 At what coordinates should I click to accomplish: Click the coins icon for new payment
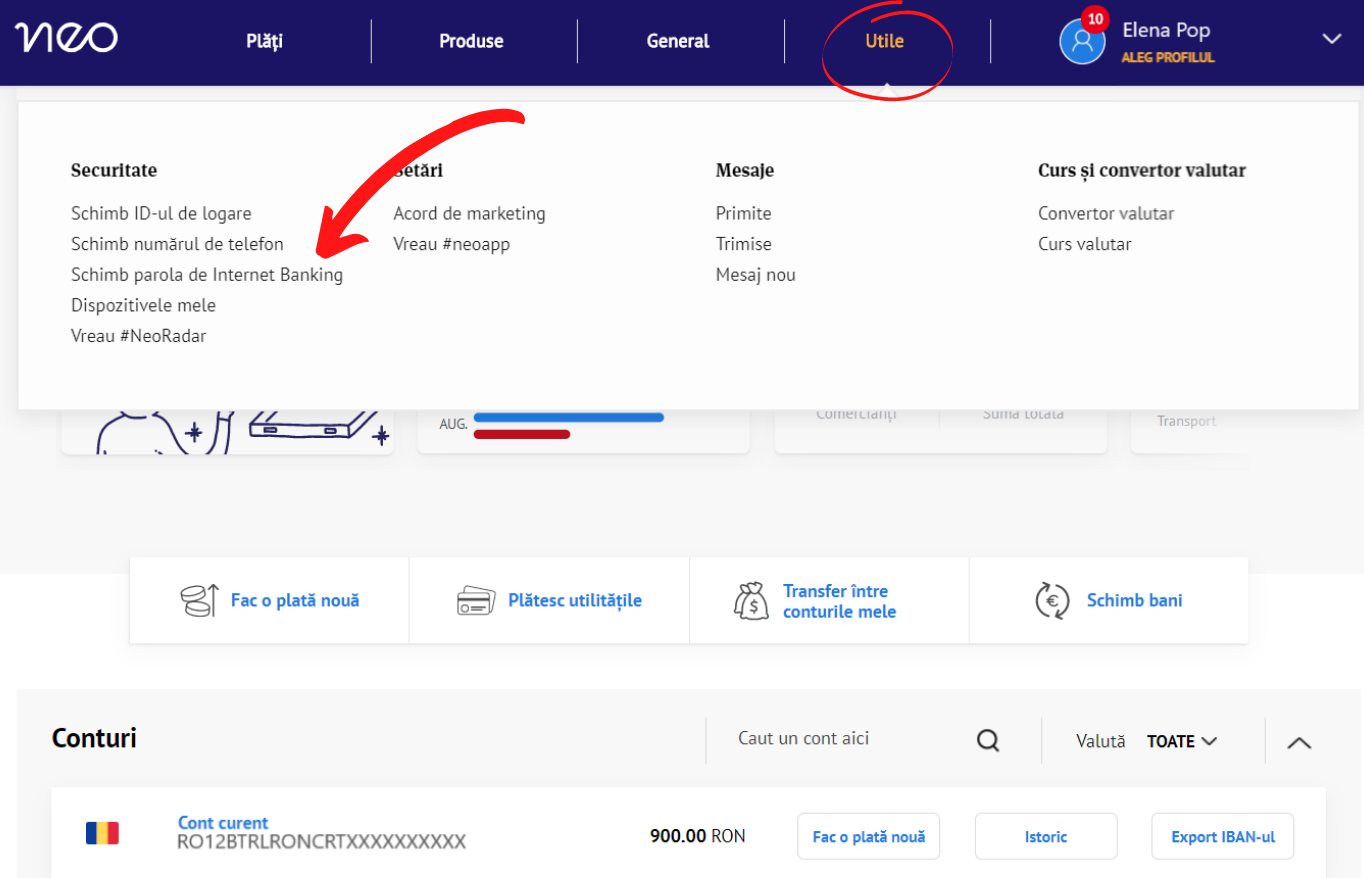(x=199, y=601)
